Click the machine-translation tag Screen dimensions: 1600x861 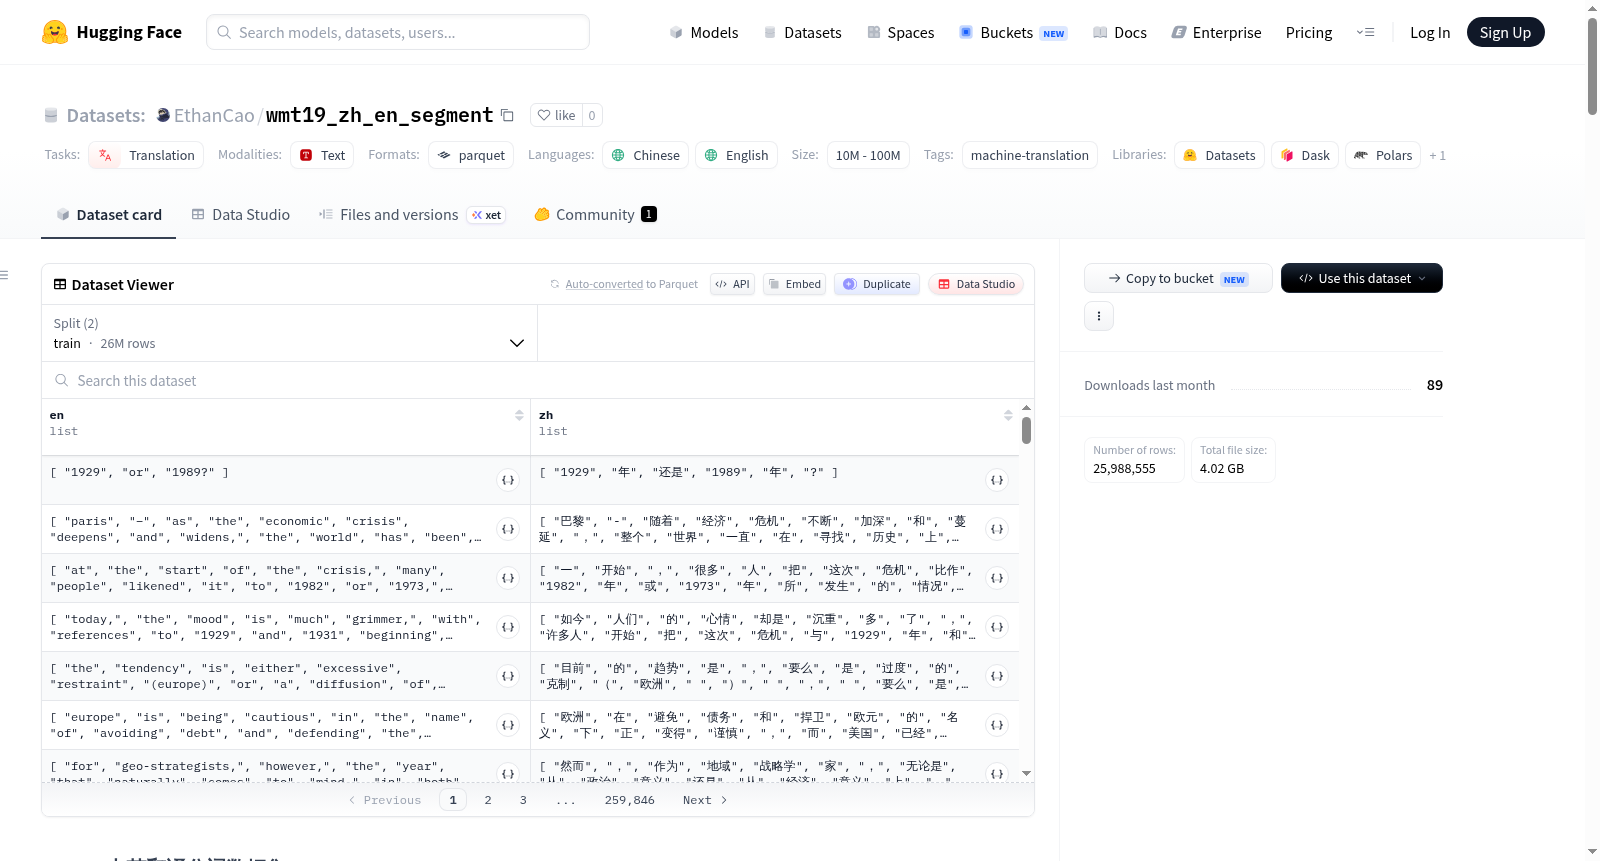point(1030,155)
